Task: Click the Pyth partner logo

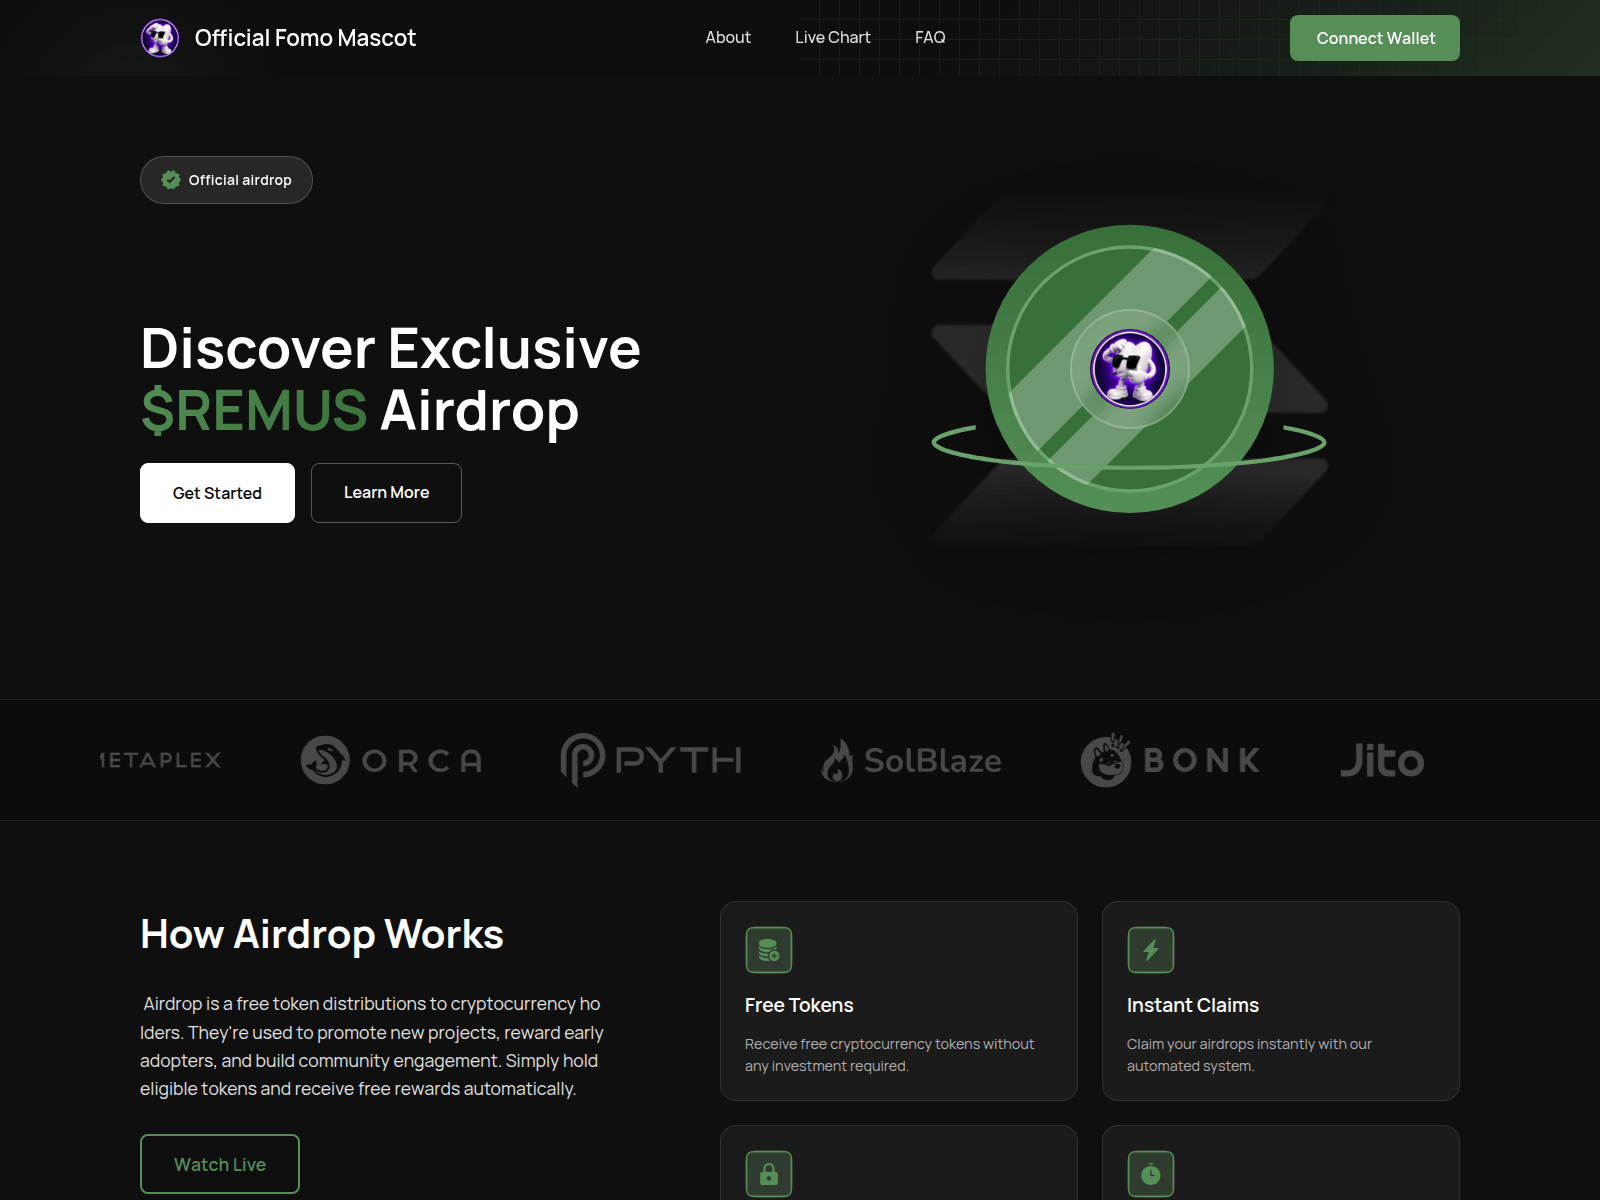Action: click(x=651, y=760)
